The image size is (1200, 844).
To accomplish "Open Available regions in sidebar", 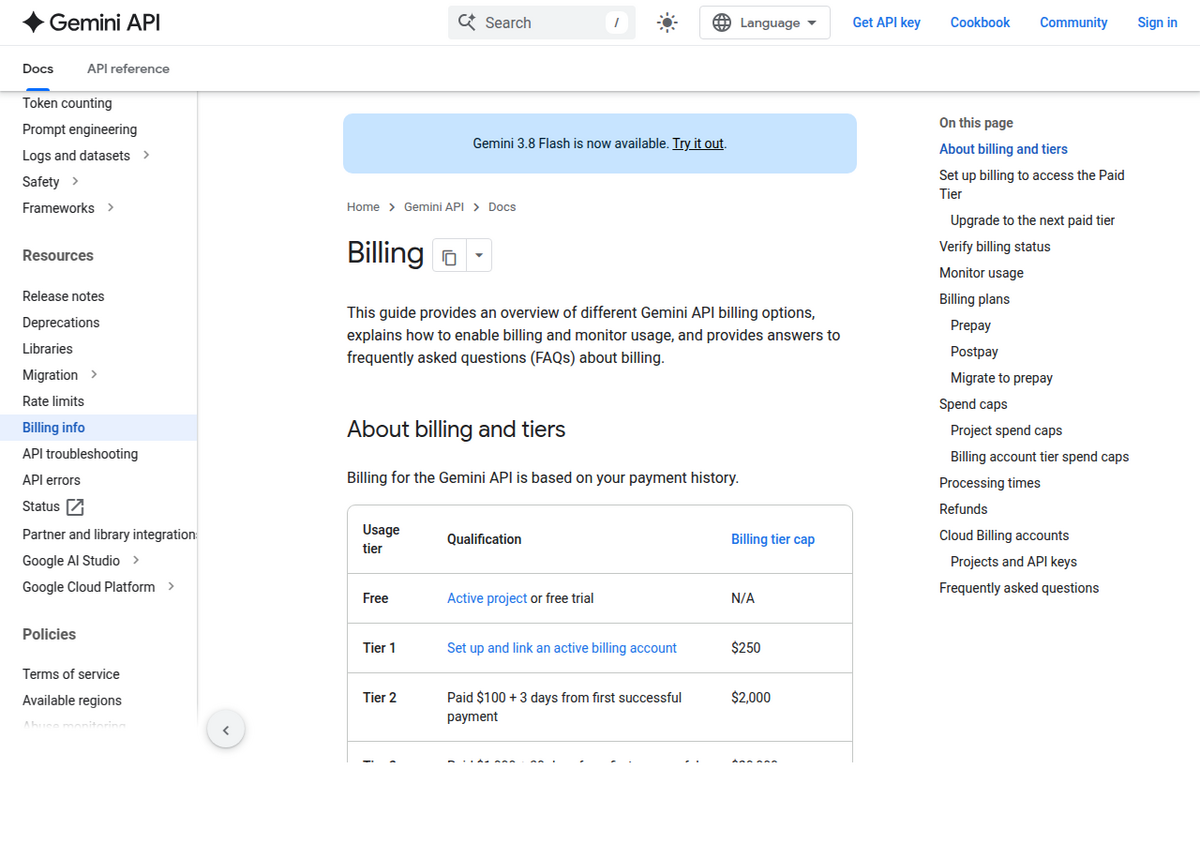I will (x=72, y=700).
